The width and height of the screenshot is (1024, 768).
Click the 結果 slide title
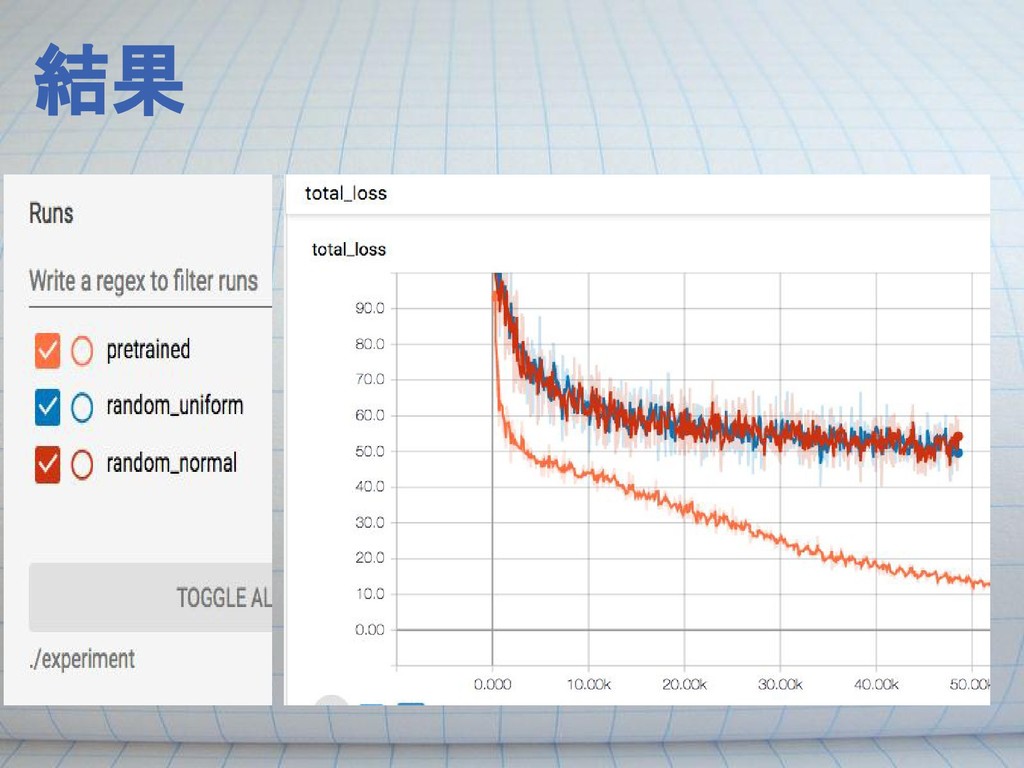pyautogui.click(x=109, y=80)
